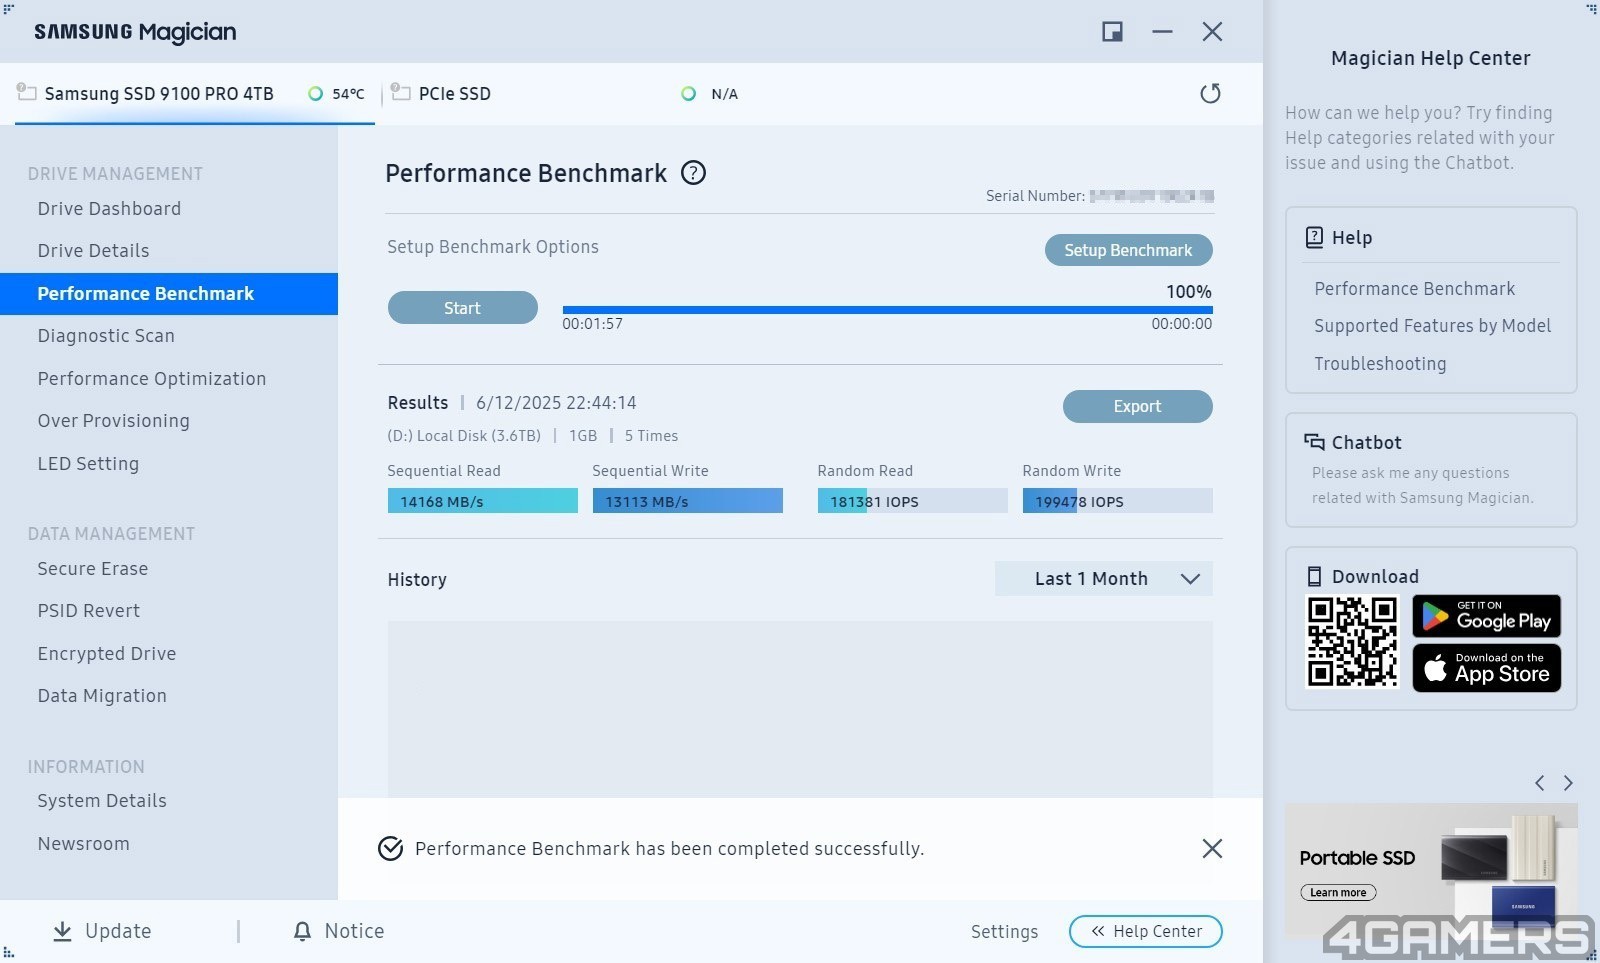1600x963 pixels.
Task: Click the 54°C temperature status indicator
Action: [336, 94]
